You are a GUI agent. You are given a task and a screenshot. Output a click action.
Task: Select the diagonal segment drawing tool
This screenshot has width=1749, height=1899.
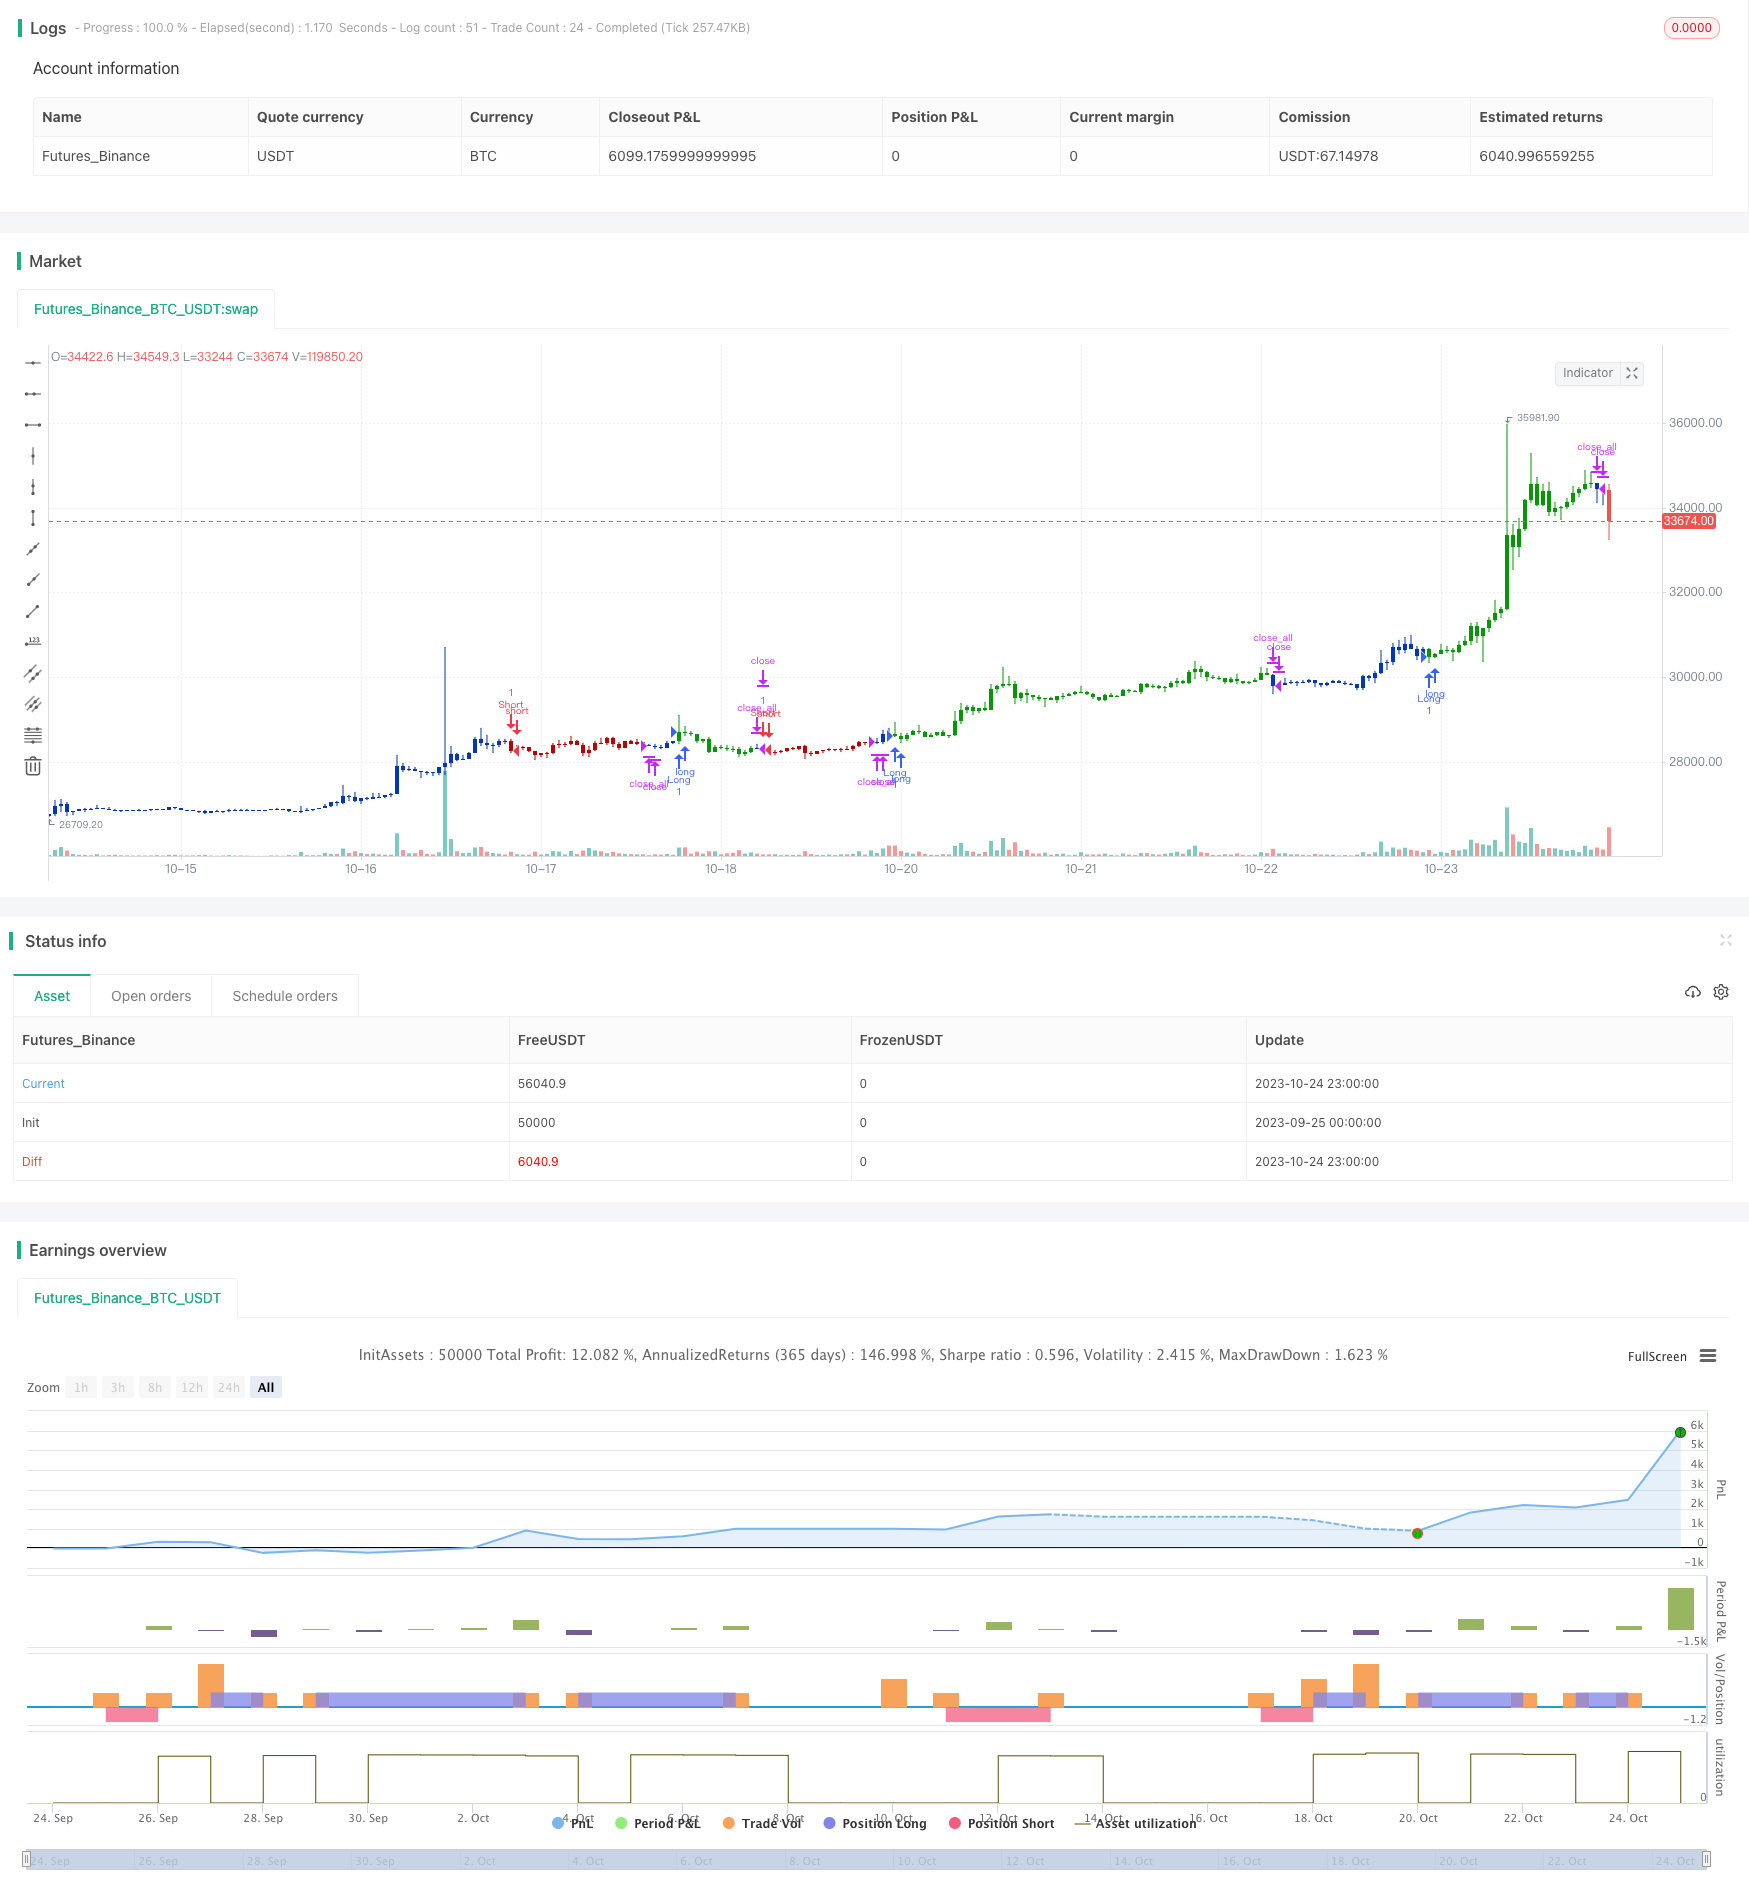[x=33, y=611]
